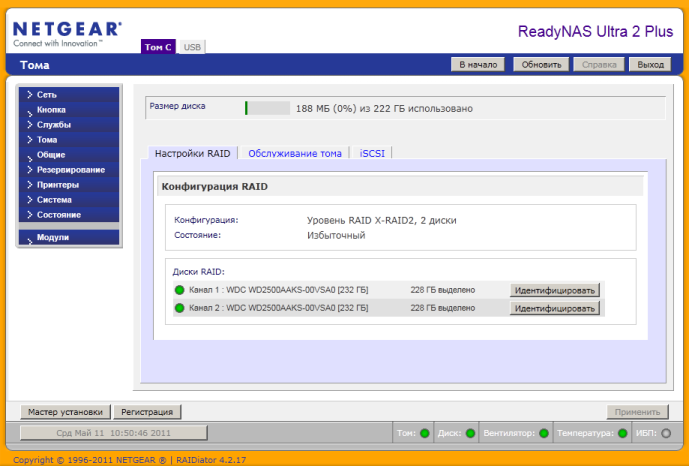Click the Температура status LED

pyautogui.click(x=622, y=433)
